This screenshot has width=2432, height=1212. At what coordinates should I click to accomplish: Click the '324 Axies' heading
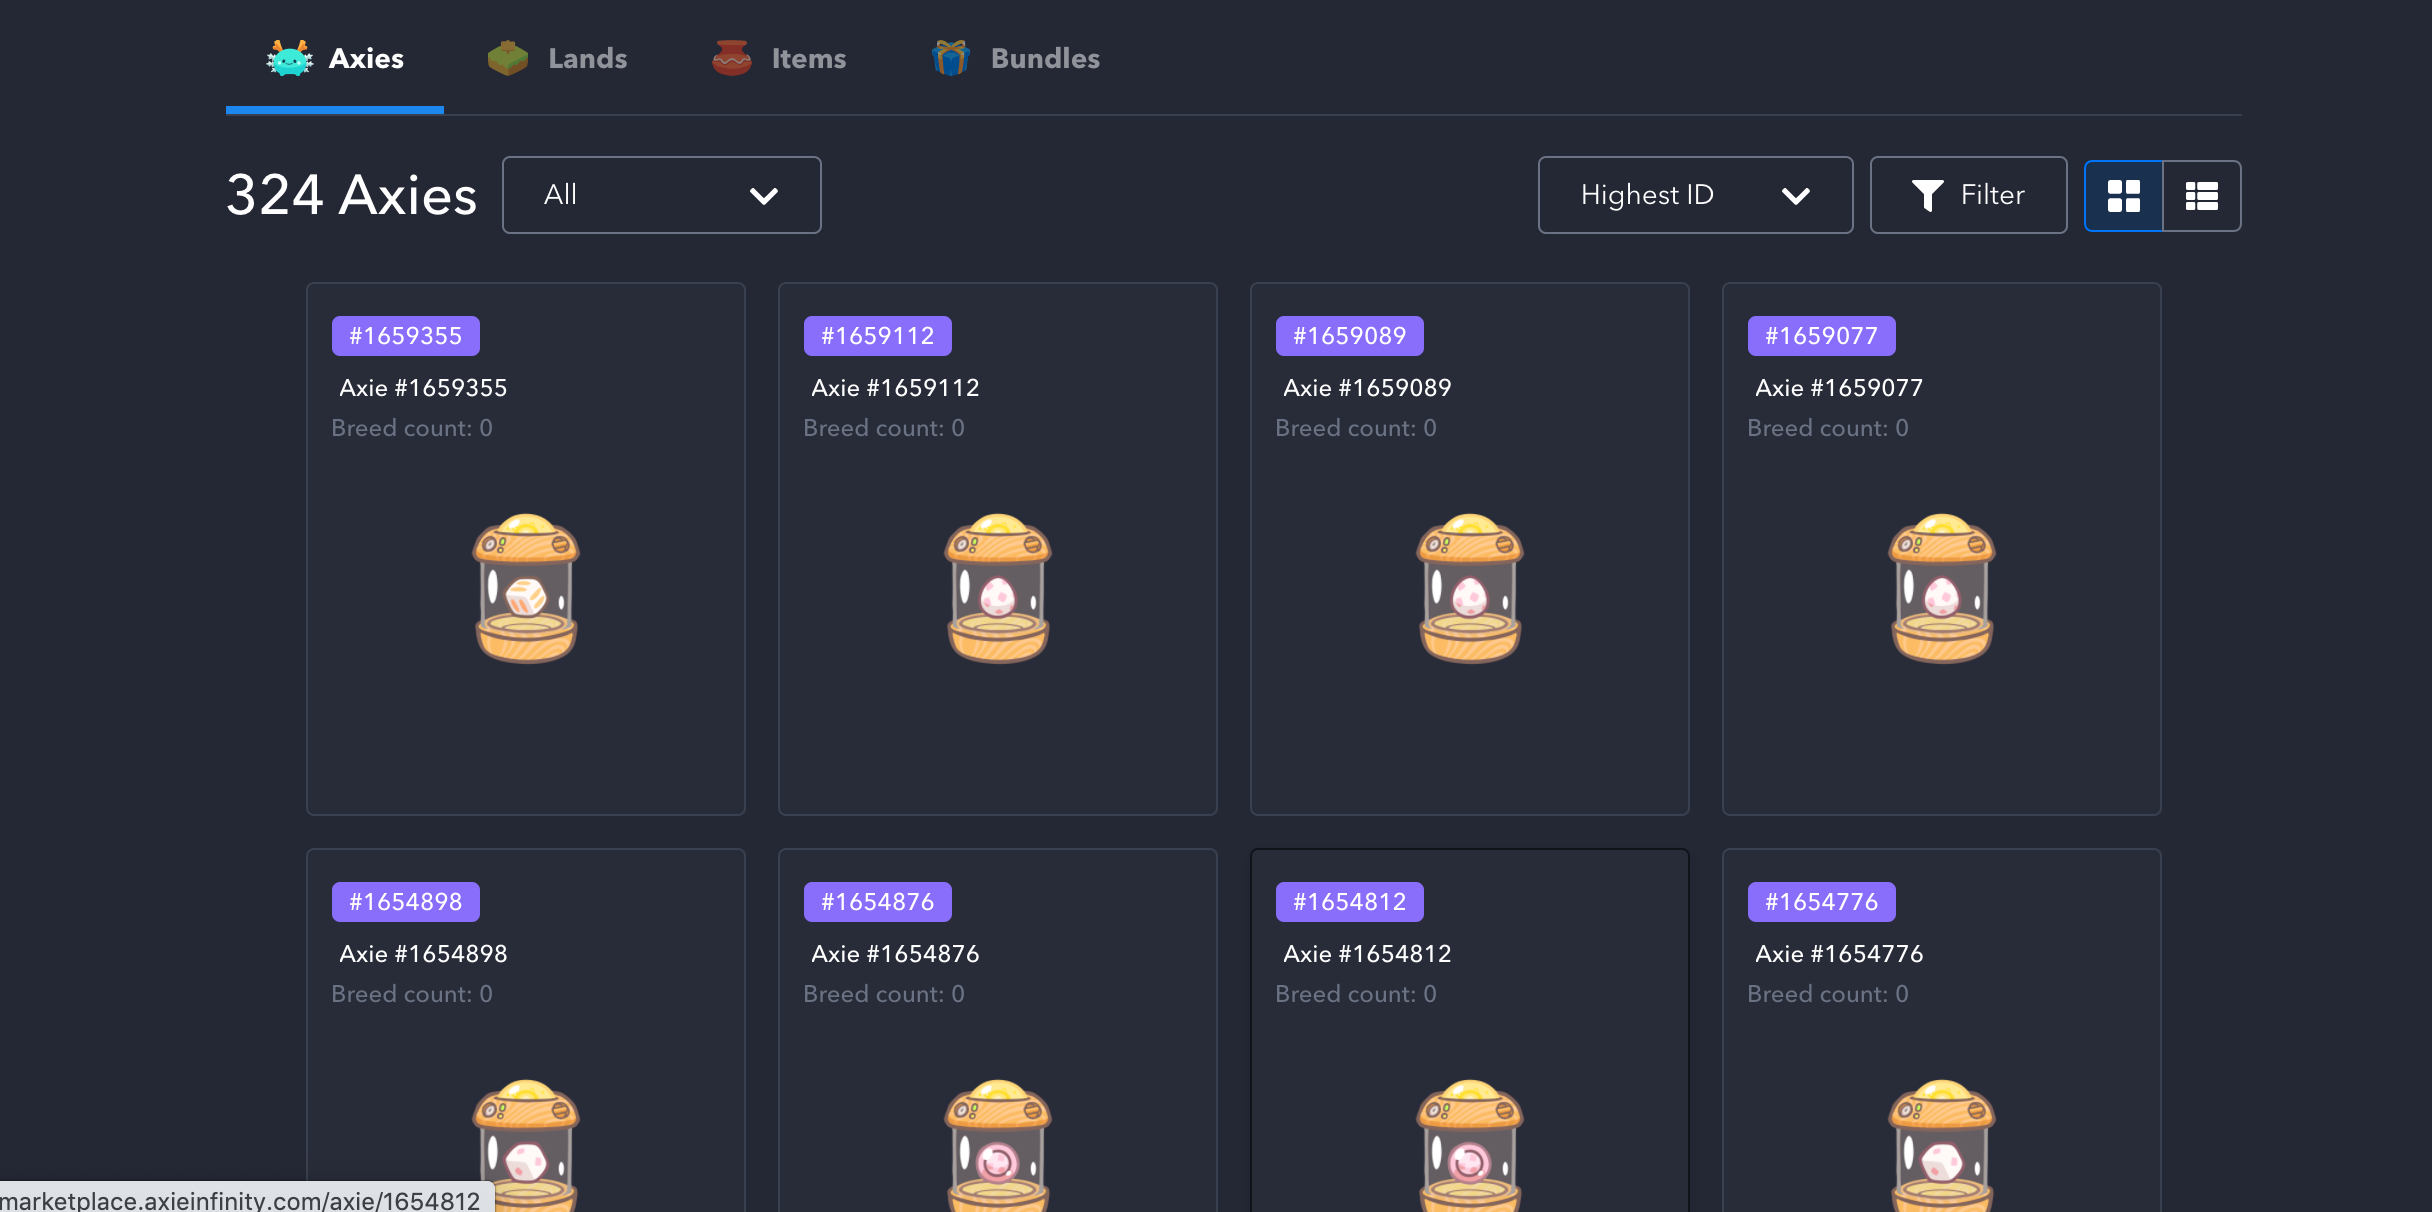pos(352,195)
